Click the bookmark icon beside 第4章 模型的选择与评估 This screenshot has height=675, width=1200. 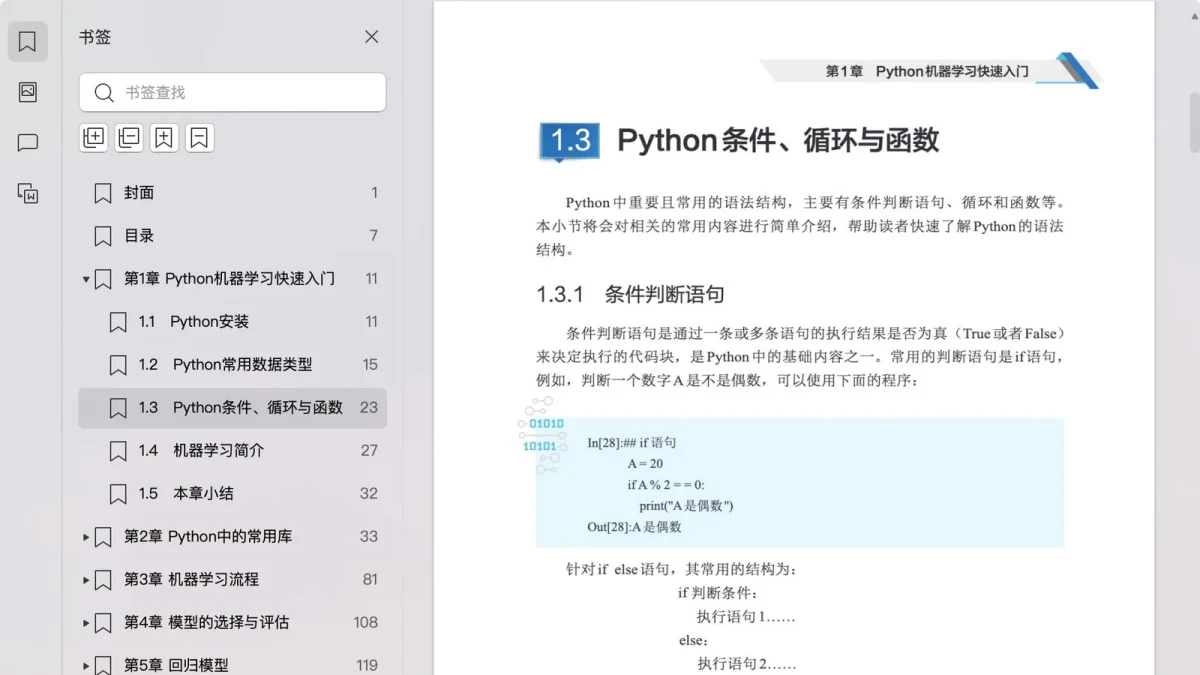(103, 623)
